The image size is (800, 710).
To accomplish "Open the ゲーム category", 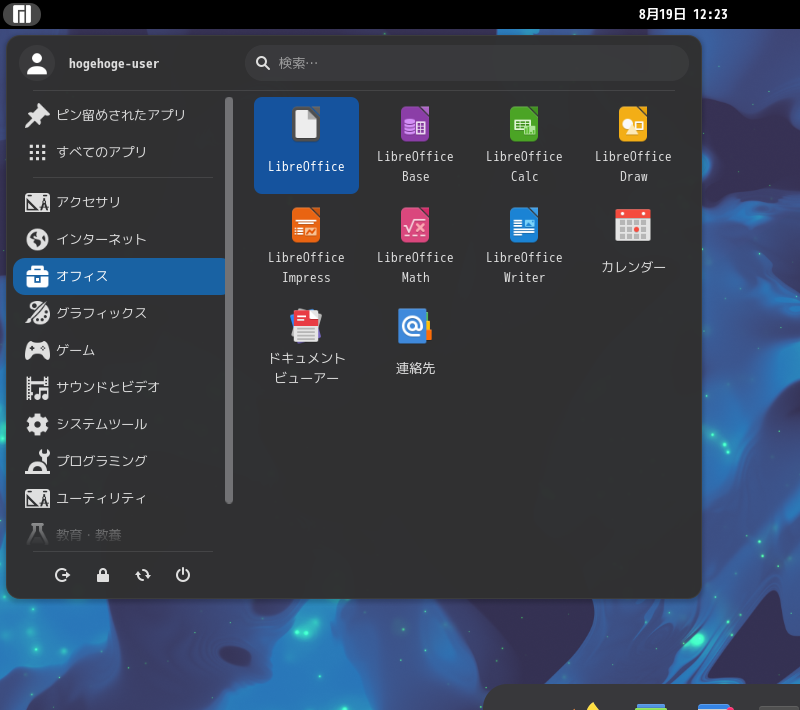I will [x=119, y=350].
